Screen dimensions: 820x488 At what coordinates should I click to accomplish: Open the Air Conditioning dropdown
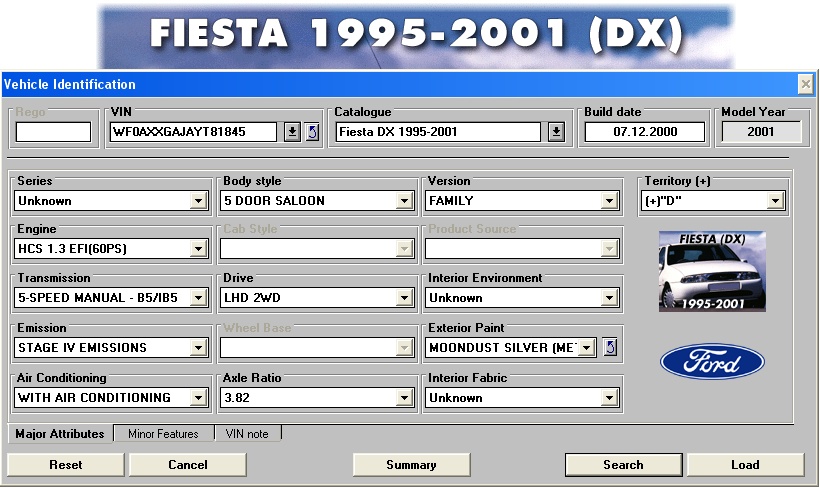click(198, 398)
